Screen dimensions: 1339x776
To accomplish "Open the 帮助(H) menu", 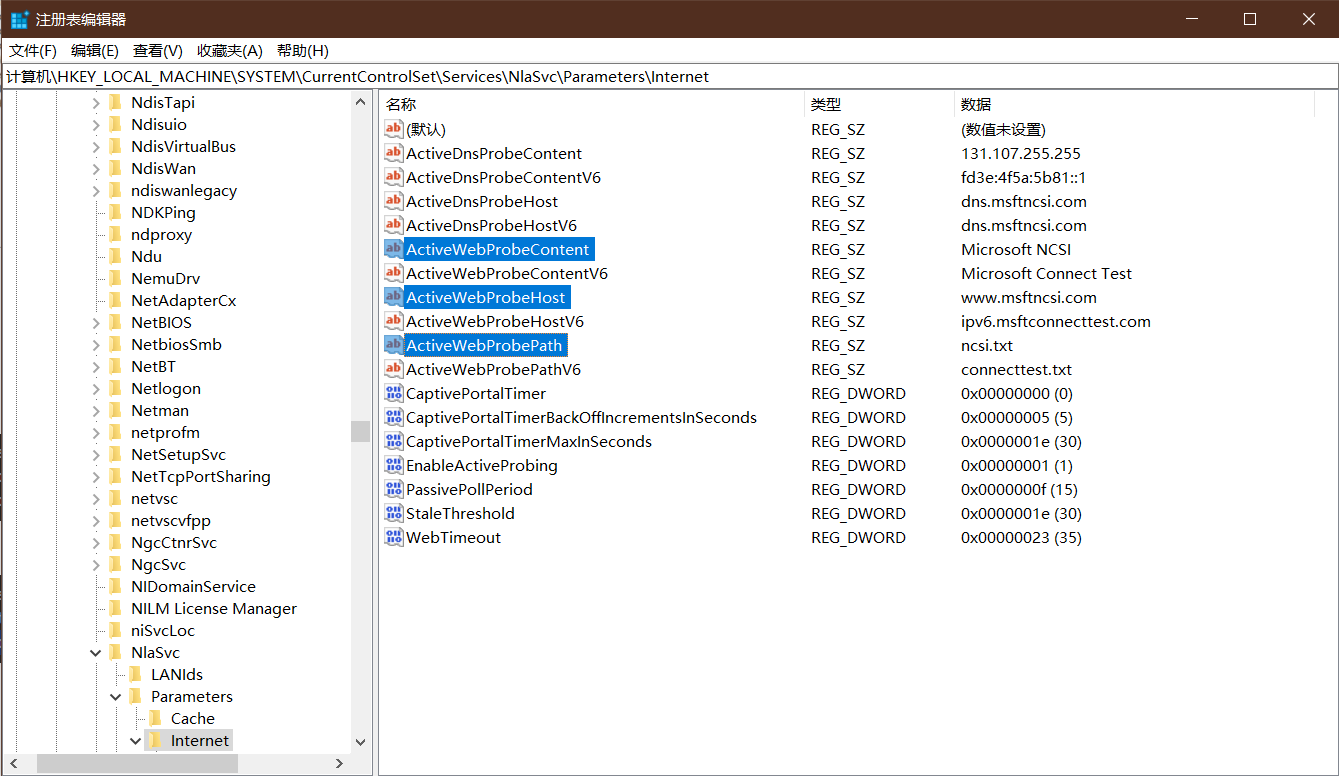I will coord(303,50).
